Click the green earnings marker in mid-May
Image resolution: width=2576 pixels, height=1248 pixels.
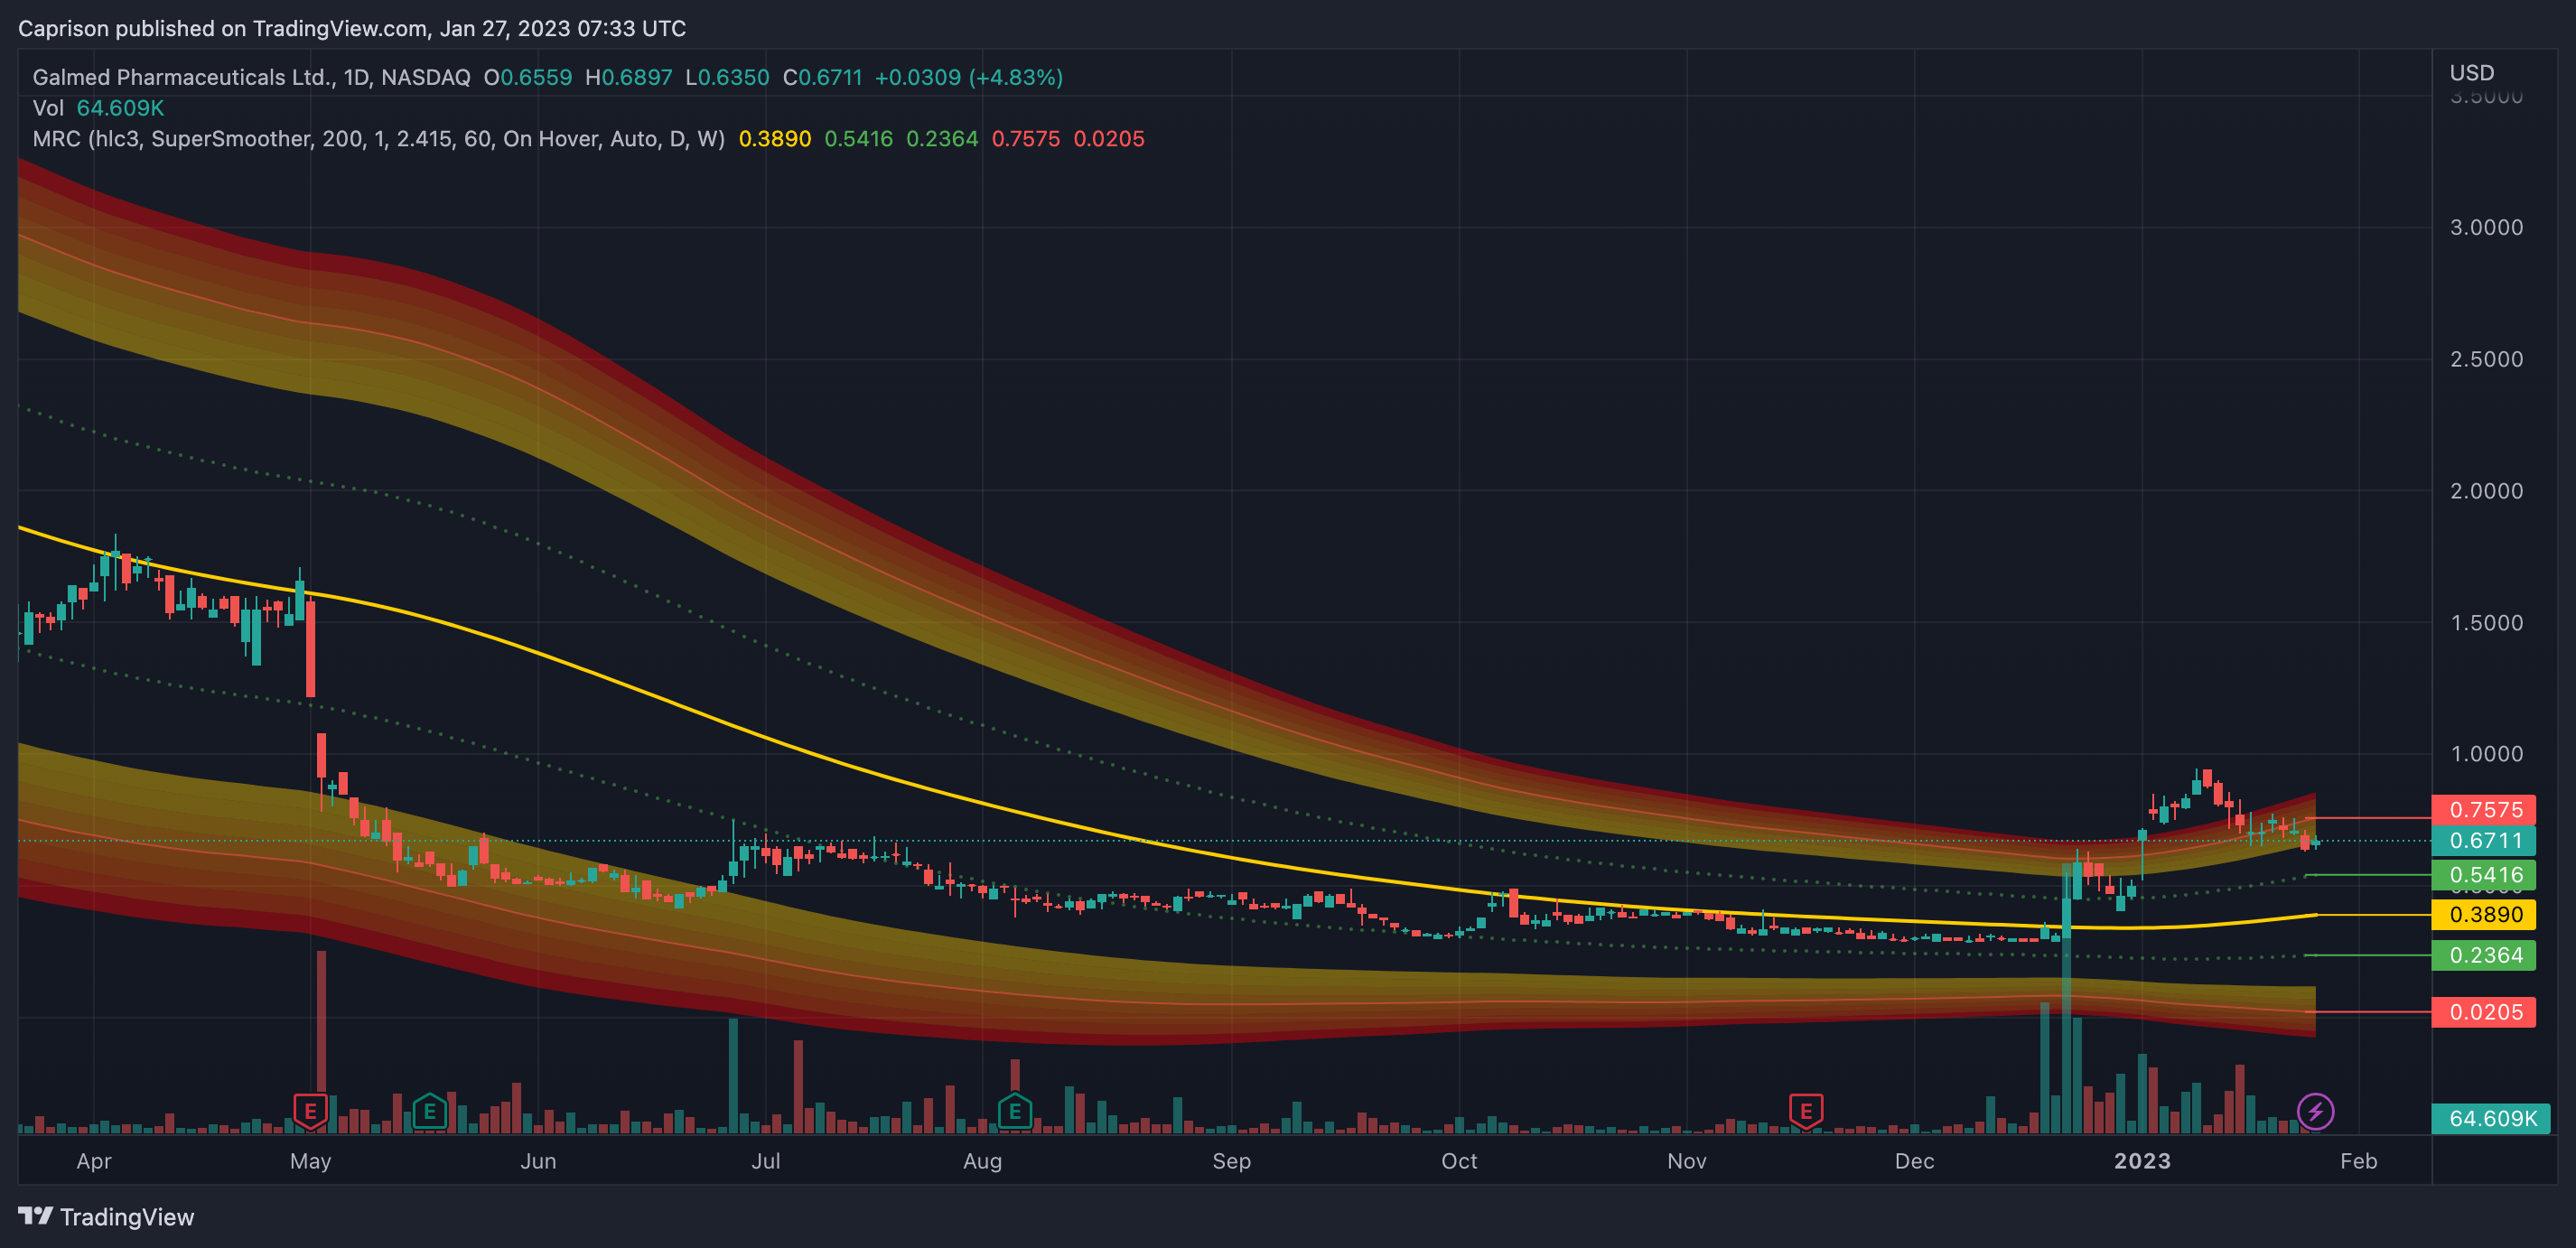429,1111
